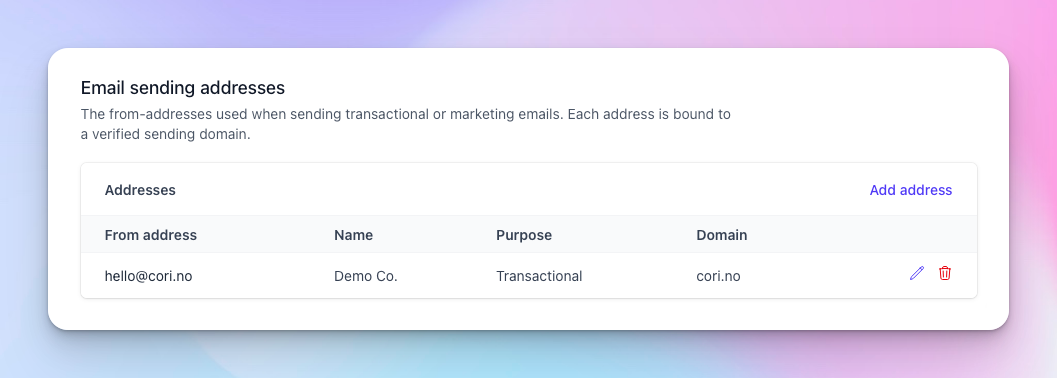
Task: Click the Addresses card title
Action: [140, 190]
